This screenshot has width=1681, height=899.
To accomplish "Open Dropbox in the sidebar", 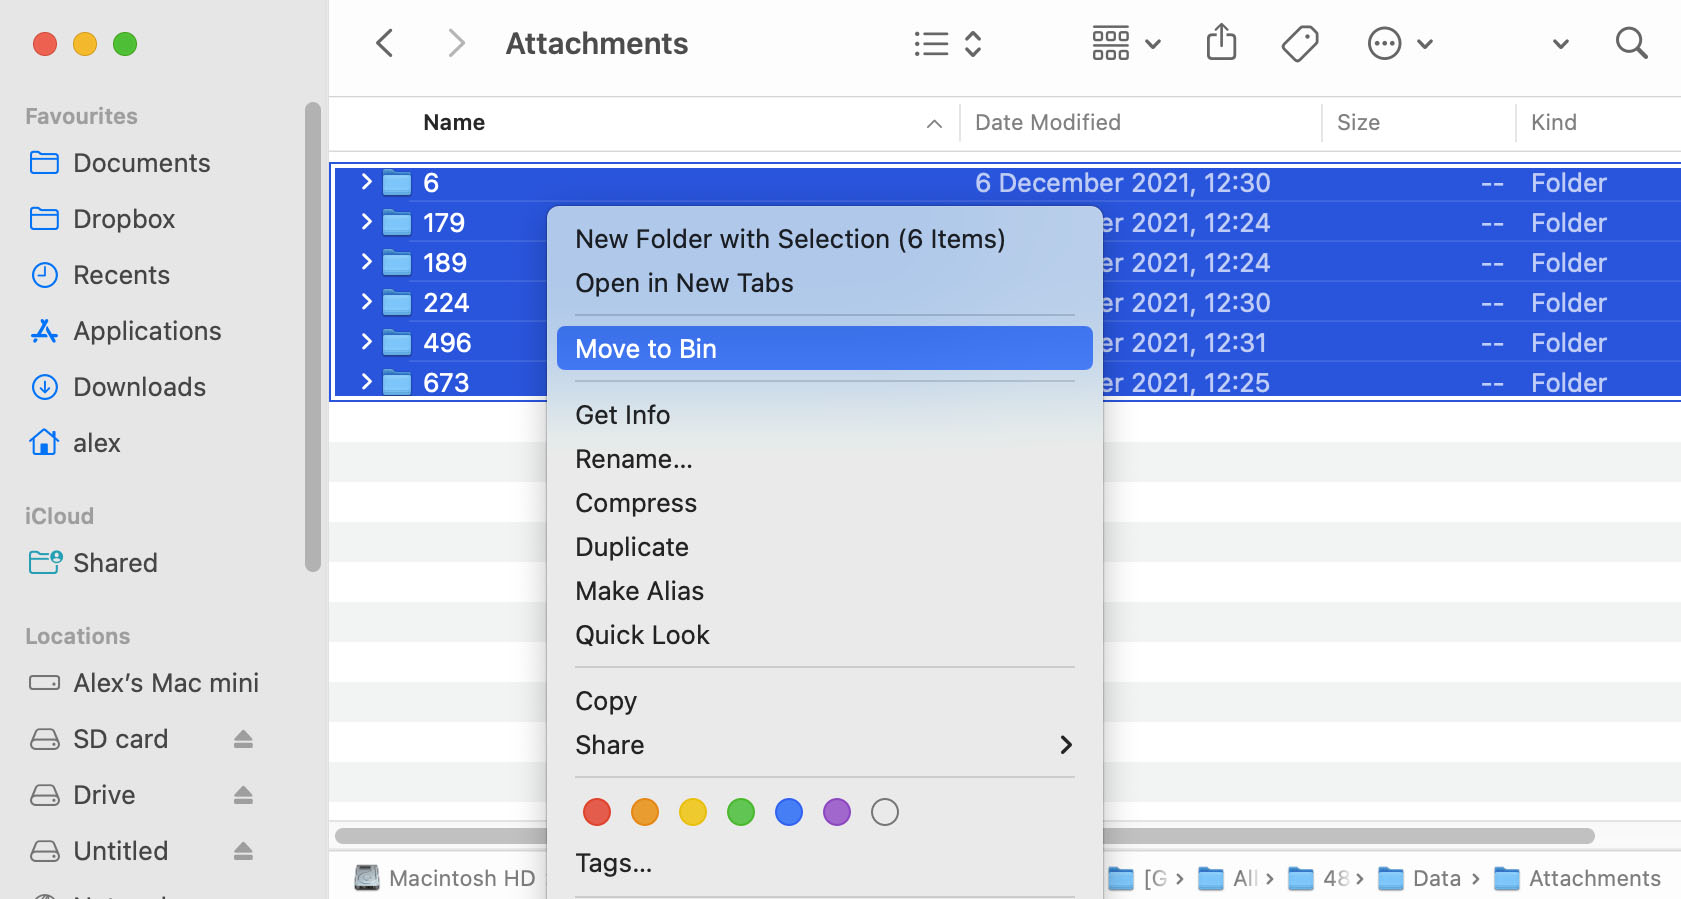I will 124,219.
